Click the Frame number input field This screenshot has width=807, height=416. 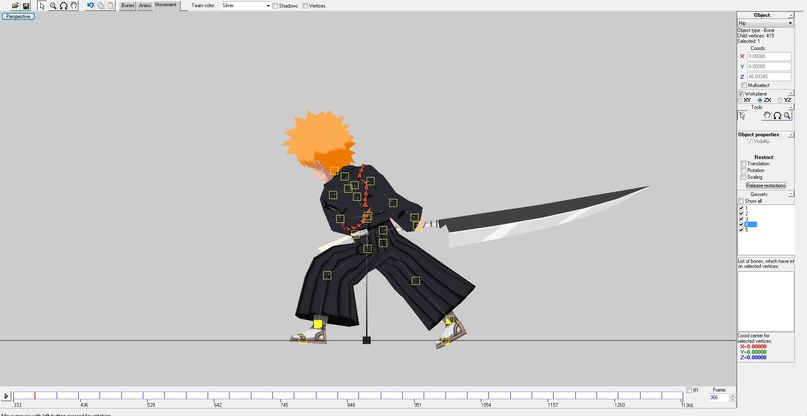pyautogui.click(x=718, y=397)
